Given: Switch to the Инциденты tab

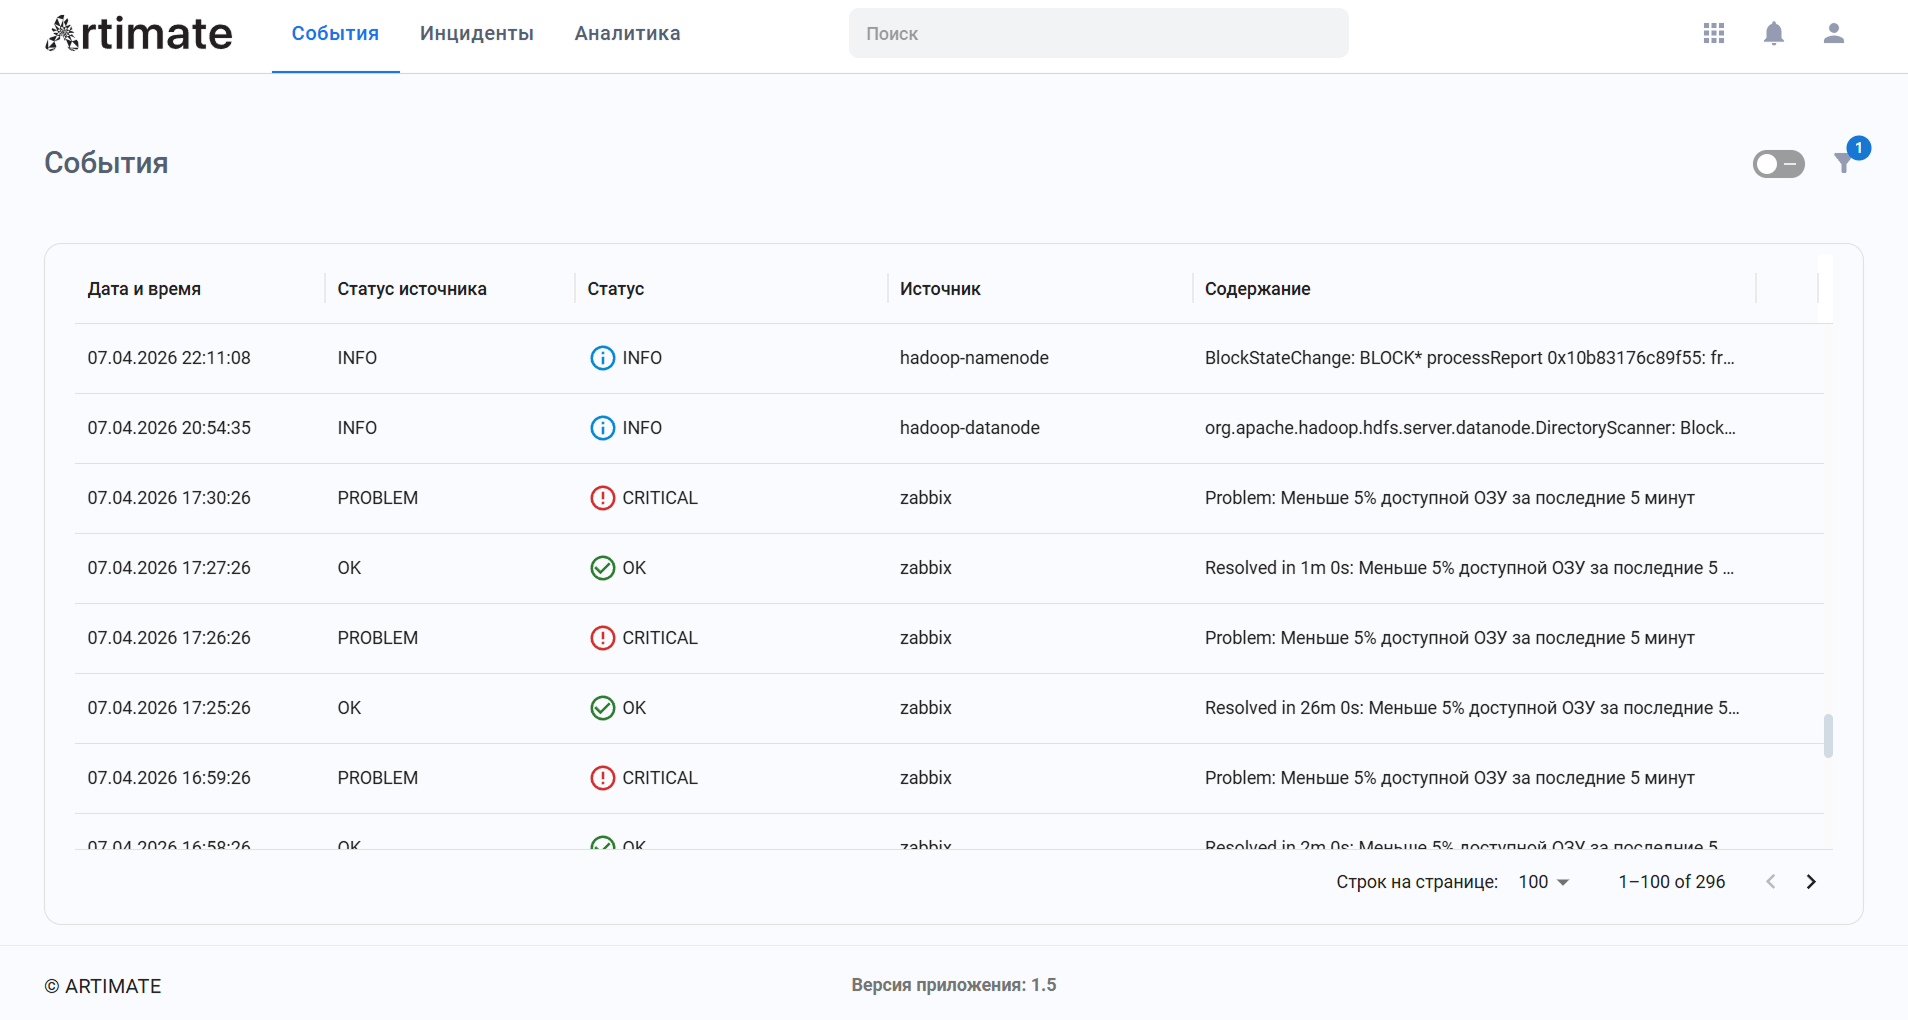Looking at the screenshot, I should (476, 34).
